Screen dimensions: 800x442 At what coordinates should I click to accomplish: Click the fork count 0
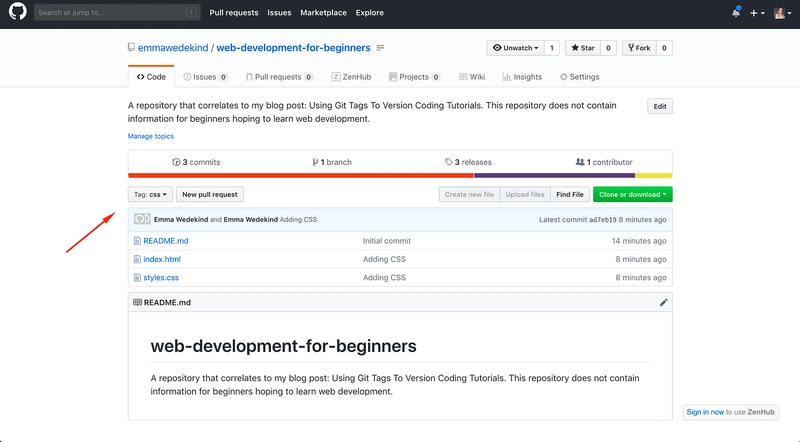point(664,48)
